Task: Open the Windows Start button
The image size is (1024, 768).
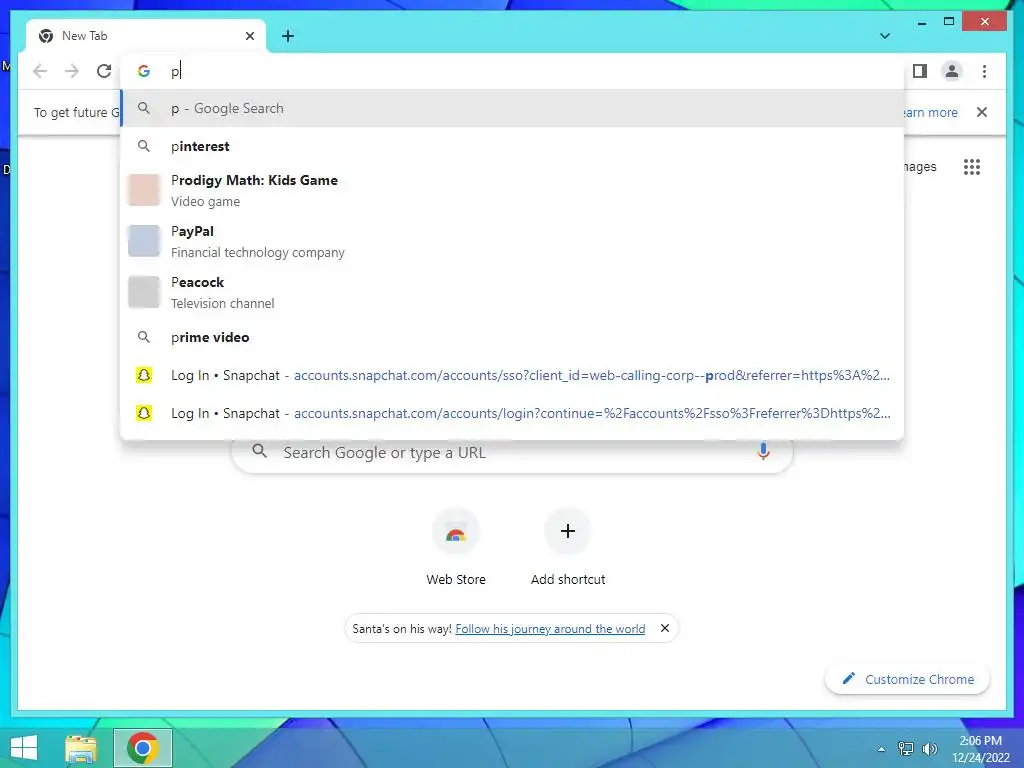Action: coord(24,748)
